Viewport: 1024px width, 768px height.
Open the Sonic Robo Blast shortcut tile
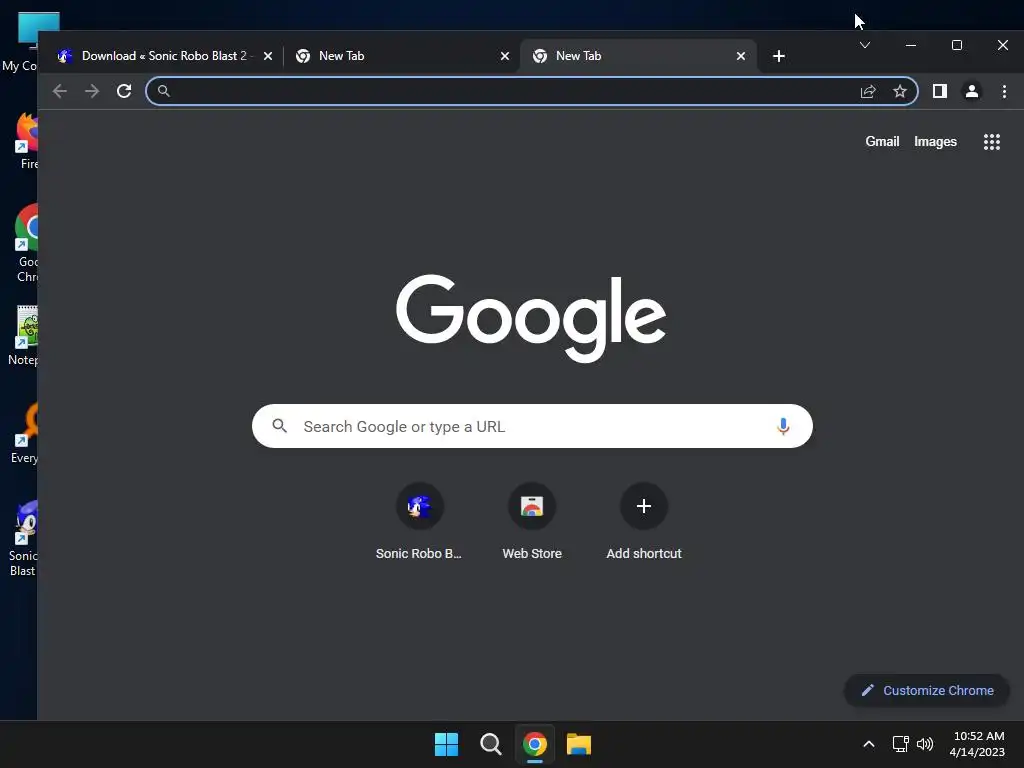tap(419, 522)
